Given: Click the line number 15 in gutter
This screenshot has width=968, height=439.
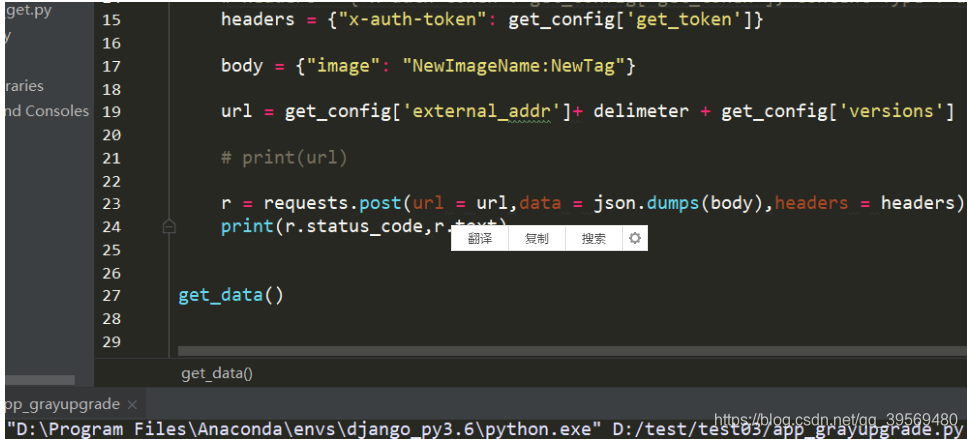Looking at the screenshot, I should click(111, 20).
